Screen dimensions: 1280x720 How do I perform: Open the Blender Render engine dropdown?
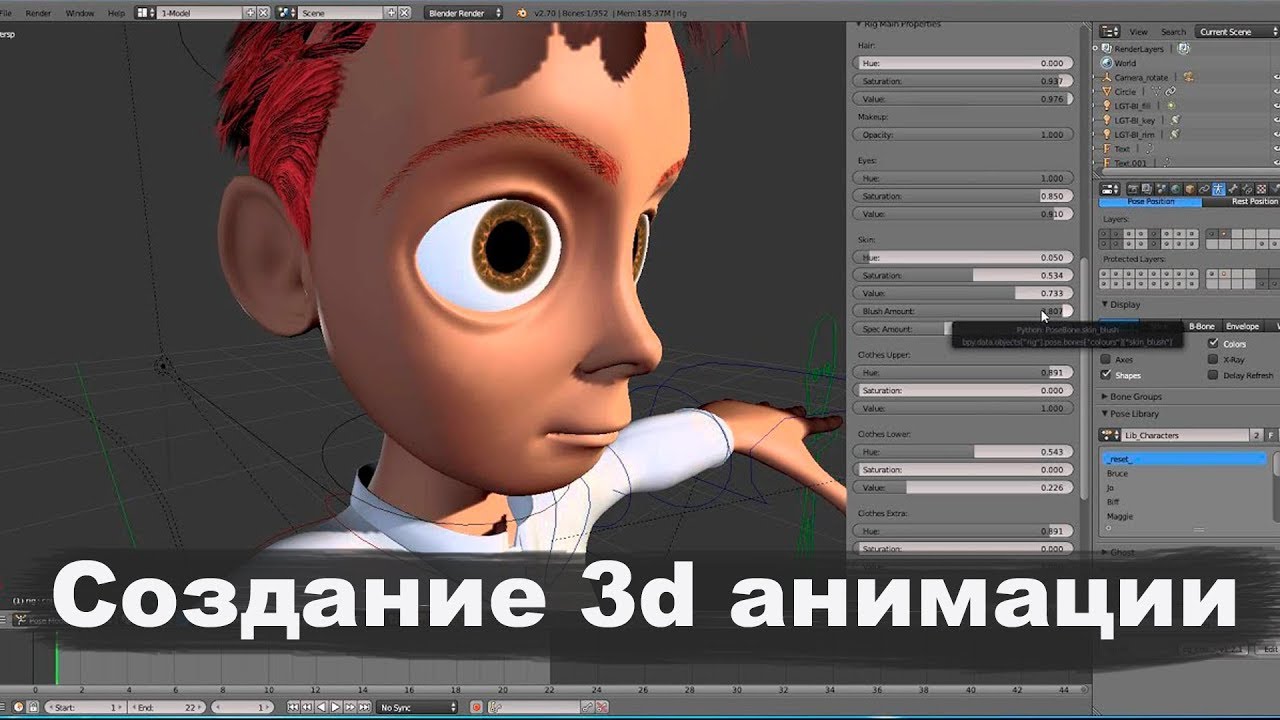(x=464, y=13)
